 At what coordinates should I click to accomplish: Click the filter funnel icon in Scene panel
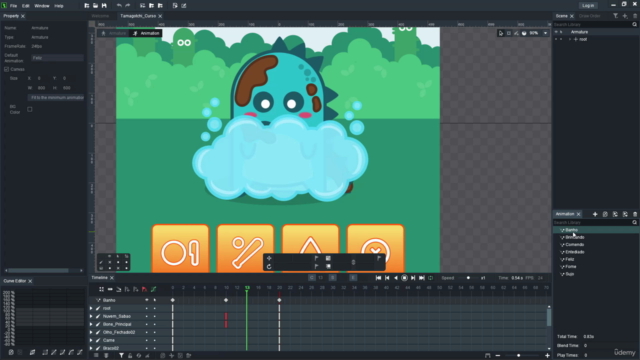(615, 16)
